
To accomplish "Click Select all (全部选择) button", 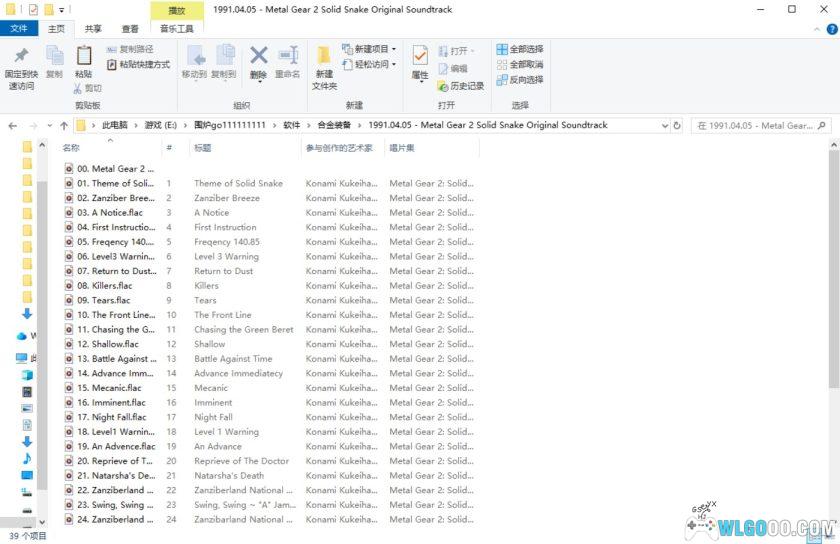I will click(519, 49).
